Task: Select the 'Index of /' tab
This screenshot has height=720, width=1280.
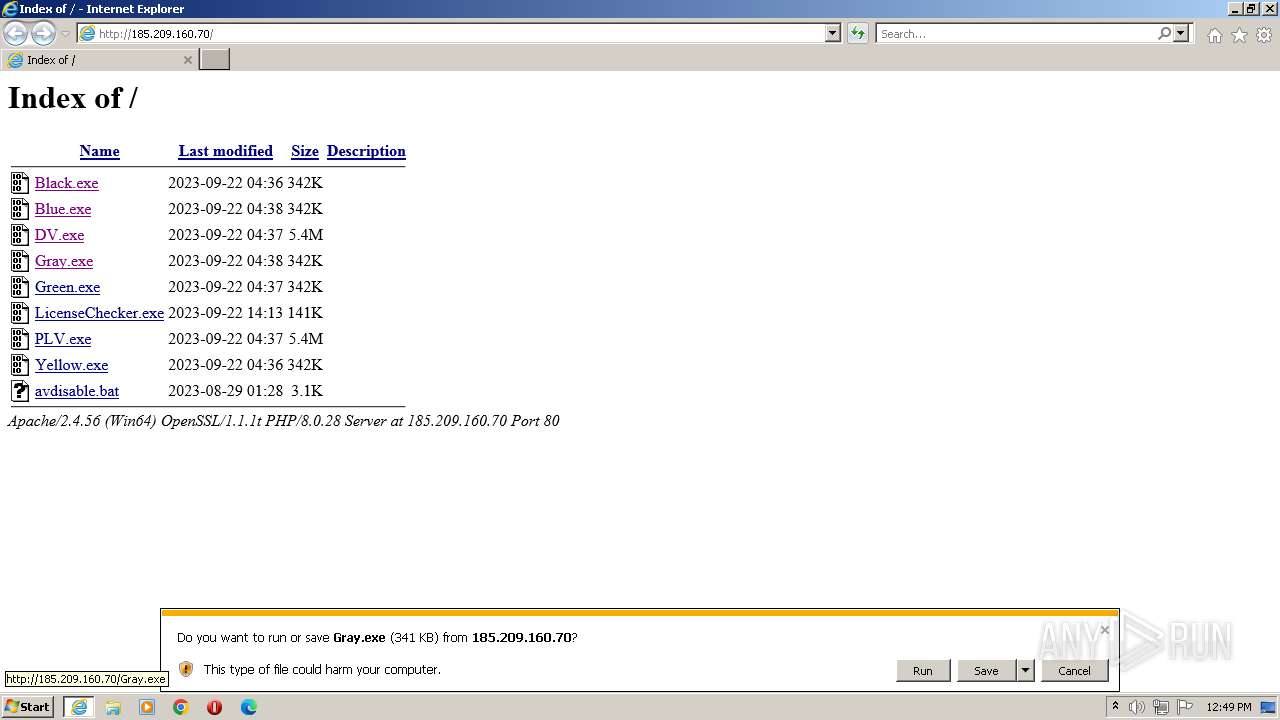Action: click(x=100, y=60)
